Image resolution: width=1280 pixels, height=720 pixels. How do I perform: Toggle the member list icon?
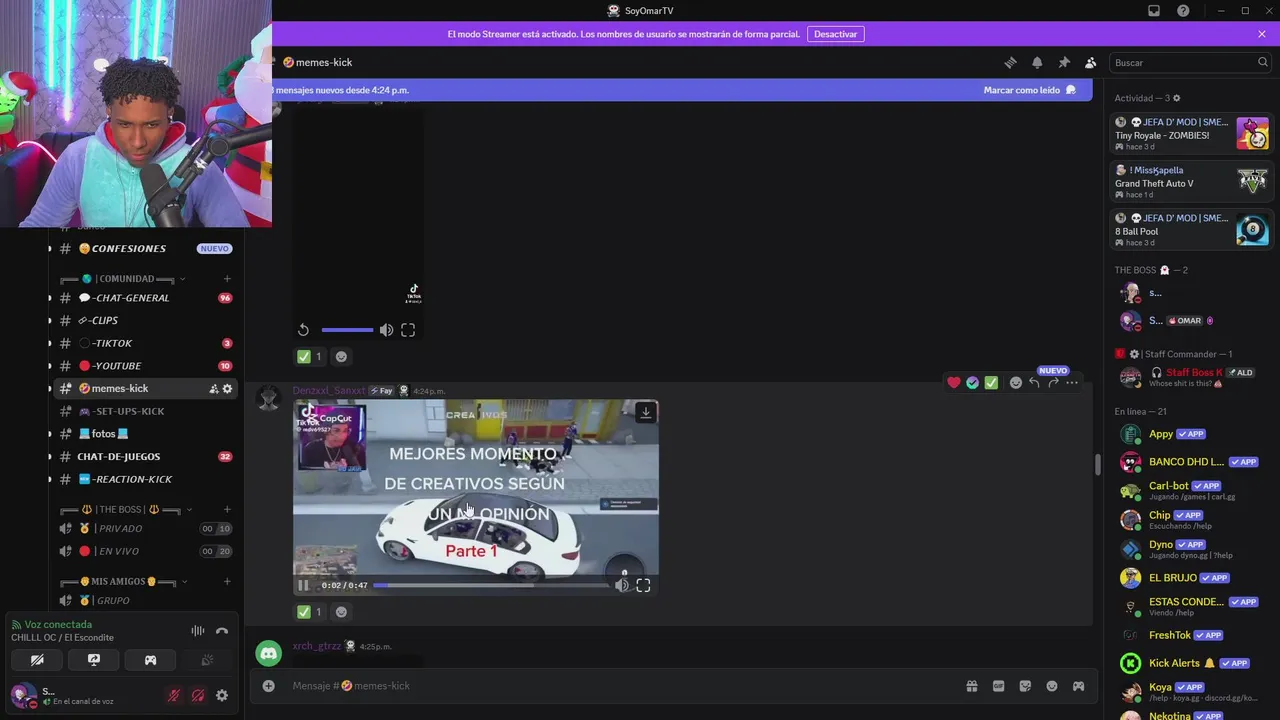(1091, 62)
